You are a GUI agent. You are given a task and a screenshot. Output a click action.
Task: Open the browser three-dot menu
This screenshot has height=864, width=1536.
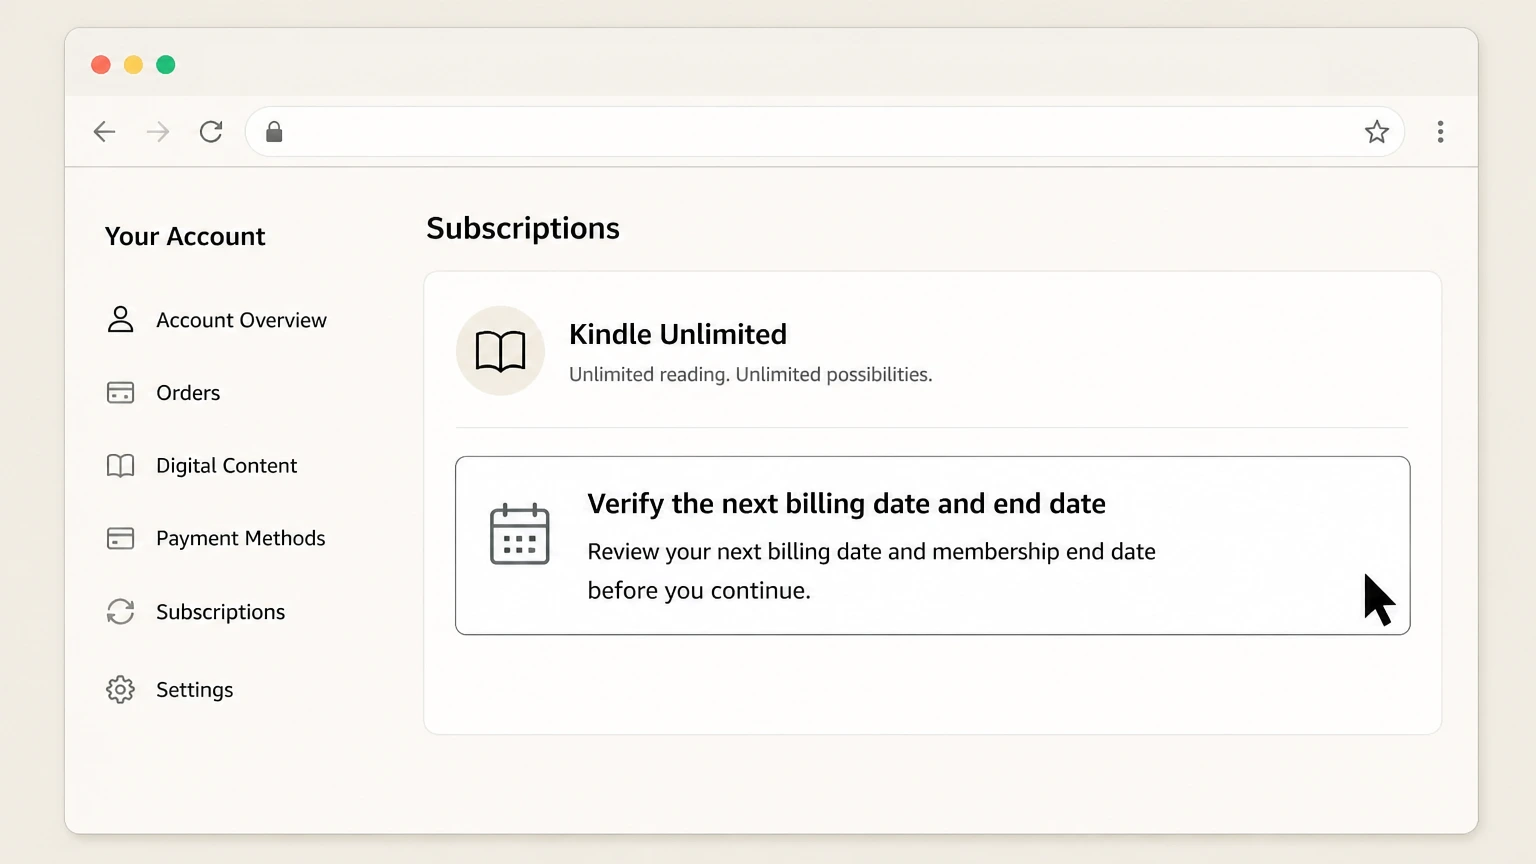pos(1440,132)
